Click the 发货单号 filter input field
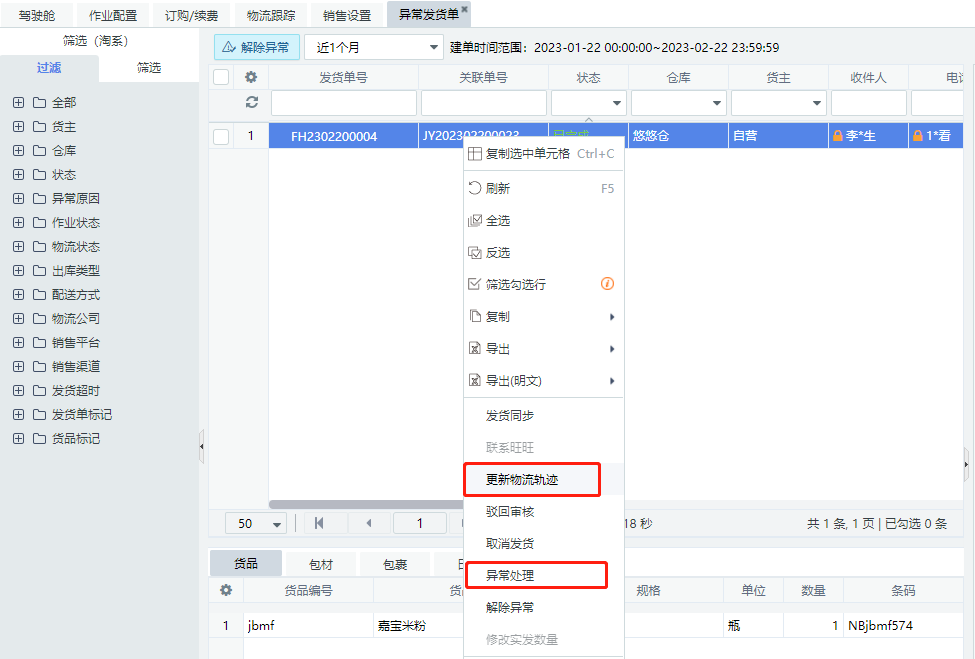The image size is (975, 659). point(343,103)
